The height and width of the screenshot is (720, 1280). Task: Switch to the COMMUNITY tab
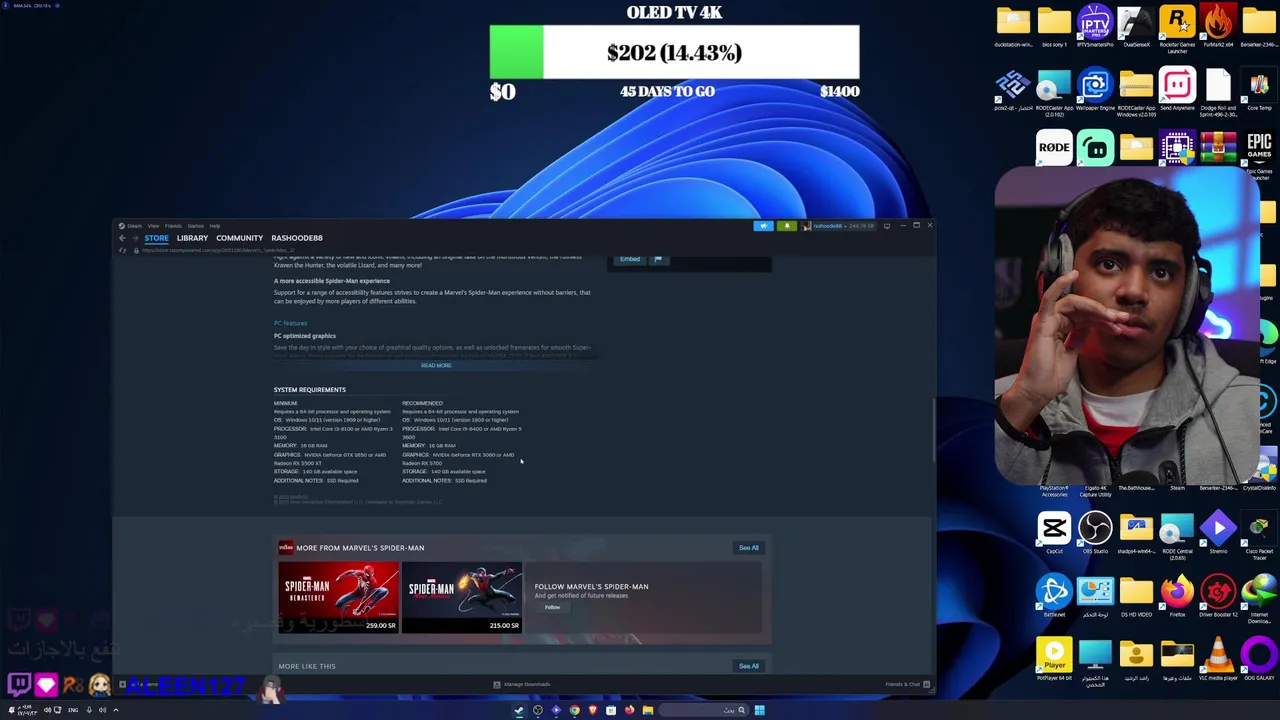click(239, 238)
